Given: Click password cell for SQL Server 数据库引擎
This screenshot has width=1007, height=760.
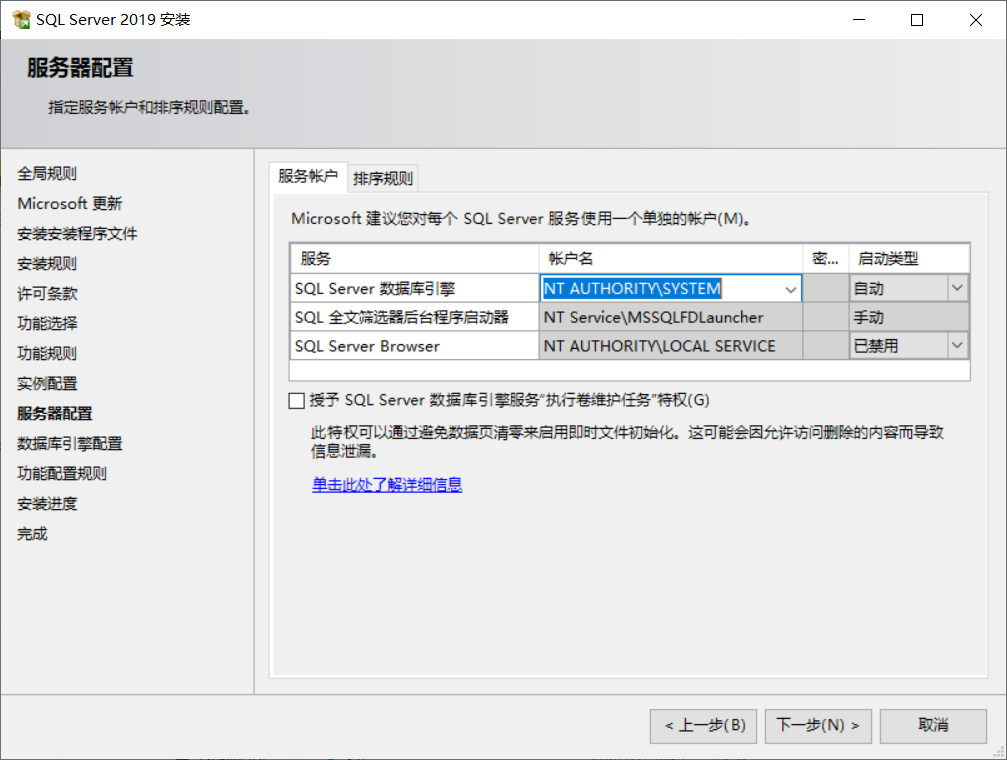Looking at the screenshot, I should point(826,289).
